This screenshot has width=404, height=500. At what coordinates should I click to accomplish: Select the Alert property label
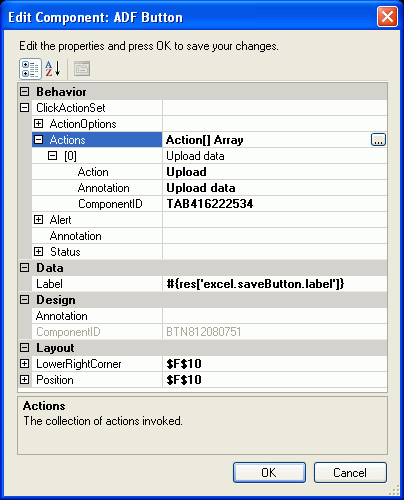coord(60,220)
